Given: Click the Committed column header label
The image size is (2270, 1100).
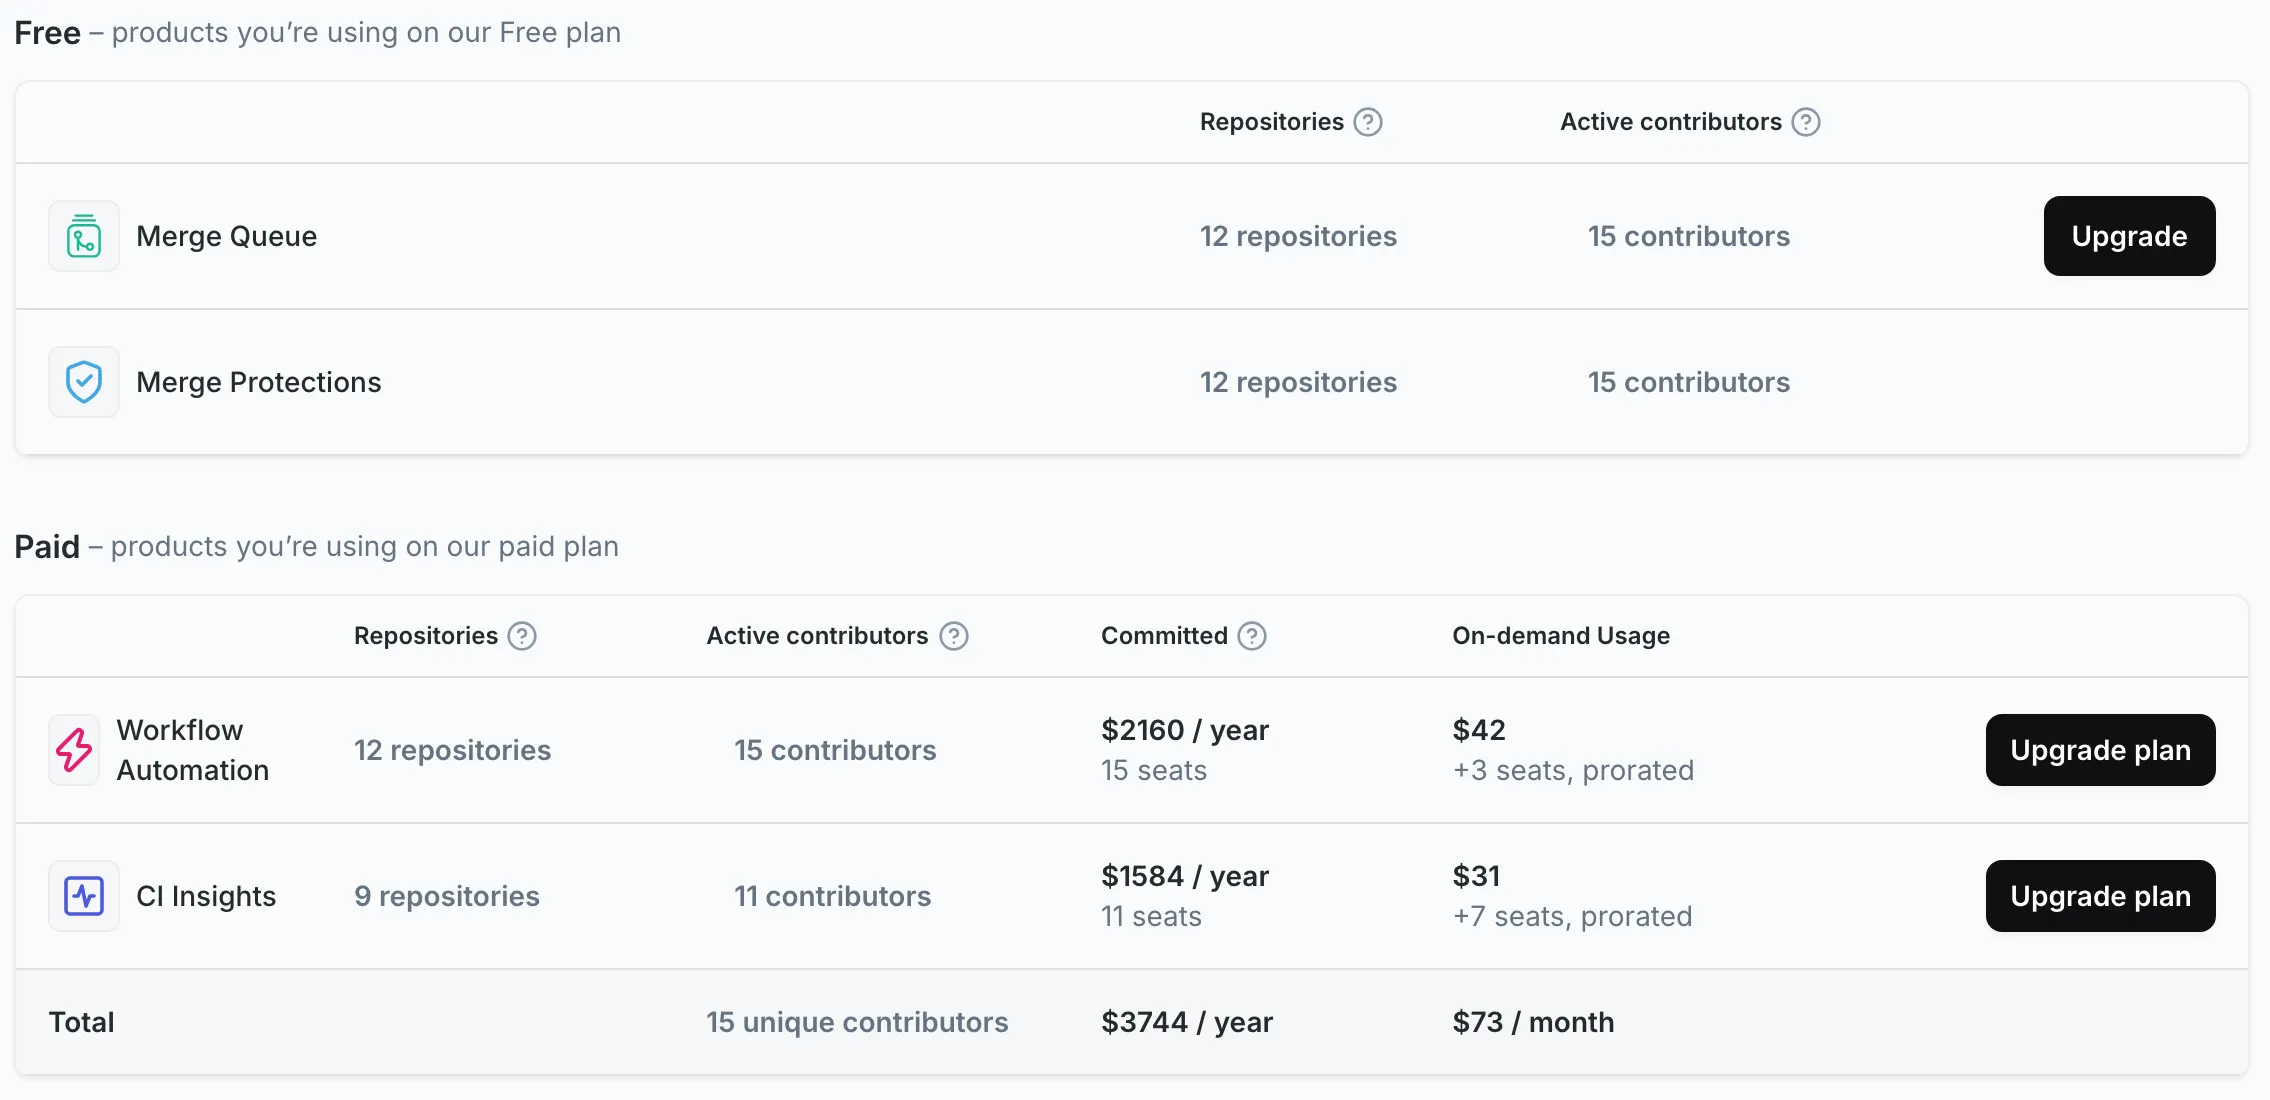Looking at the screenshot, I should [x=1164, y=636].
